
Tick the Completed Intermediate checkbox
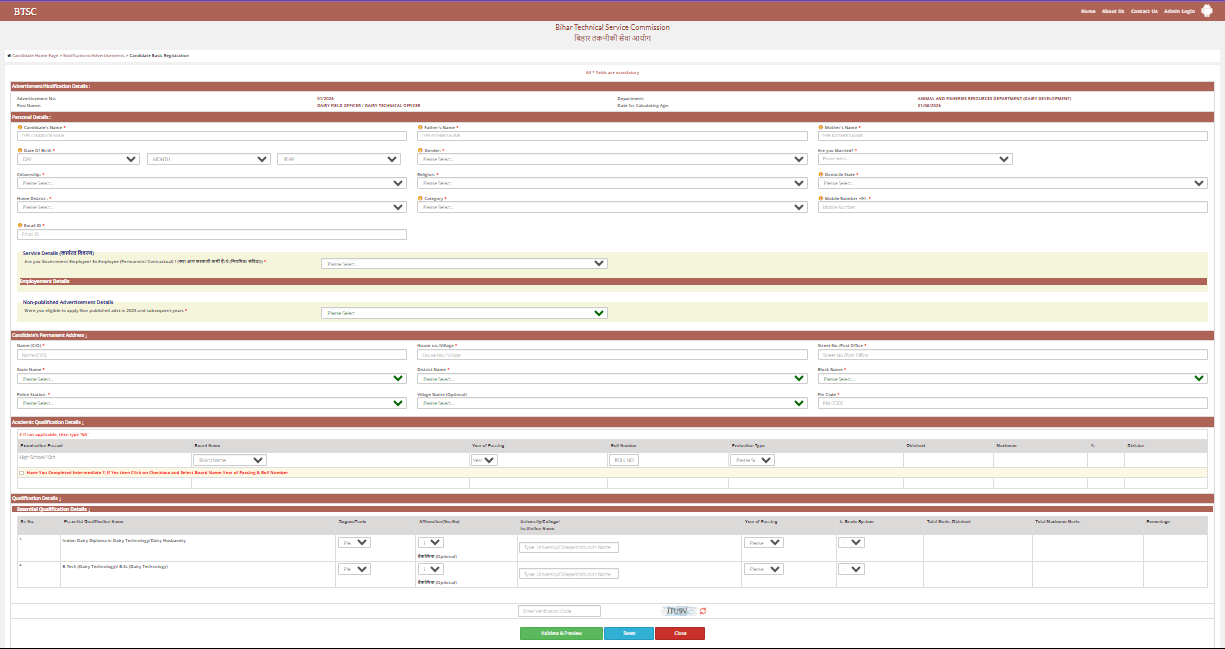[22, 472]
